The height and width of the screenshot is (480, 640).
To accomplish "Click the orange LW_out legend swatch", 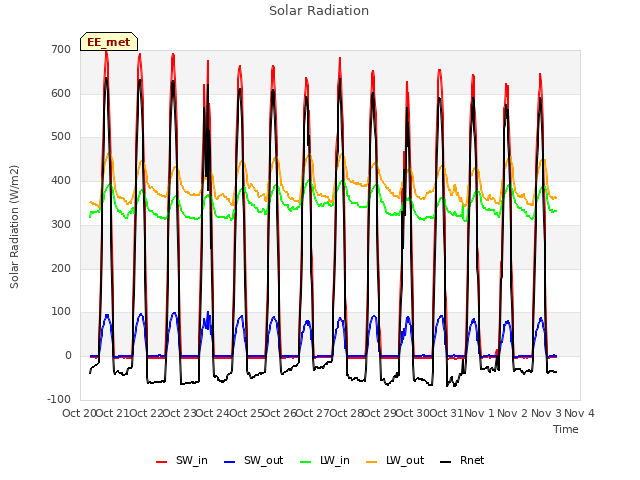I will coord(371,462).
